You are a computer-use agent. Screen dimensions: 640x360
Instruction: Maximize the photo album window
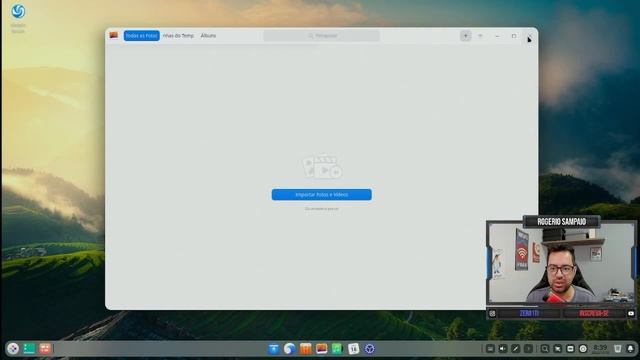pyautogui.click(x=514, y=36)
